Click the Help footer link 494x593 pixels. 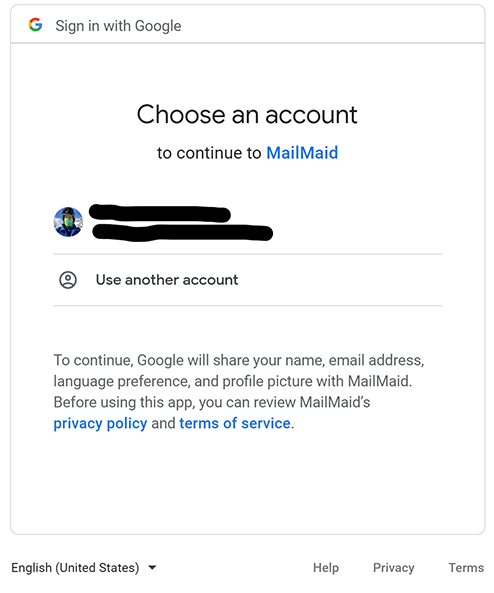click(326, 568)
